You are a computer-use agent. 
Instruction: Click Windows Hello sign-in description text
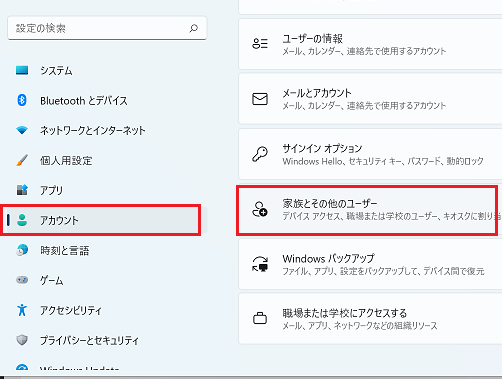click(x=383, y=161)
